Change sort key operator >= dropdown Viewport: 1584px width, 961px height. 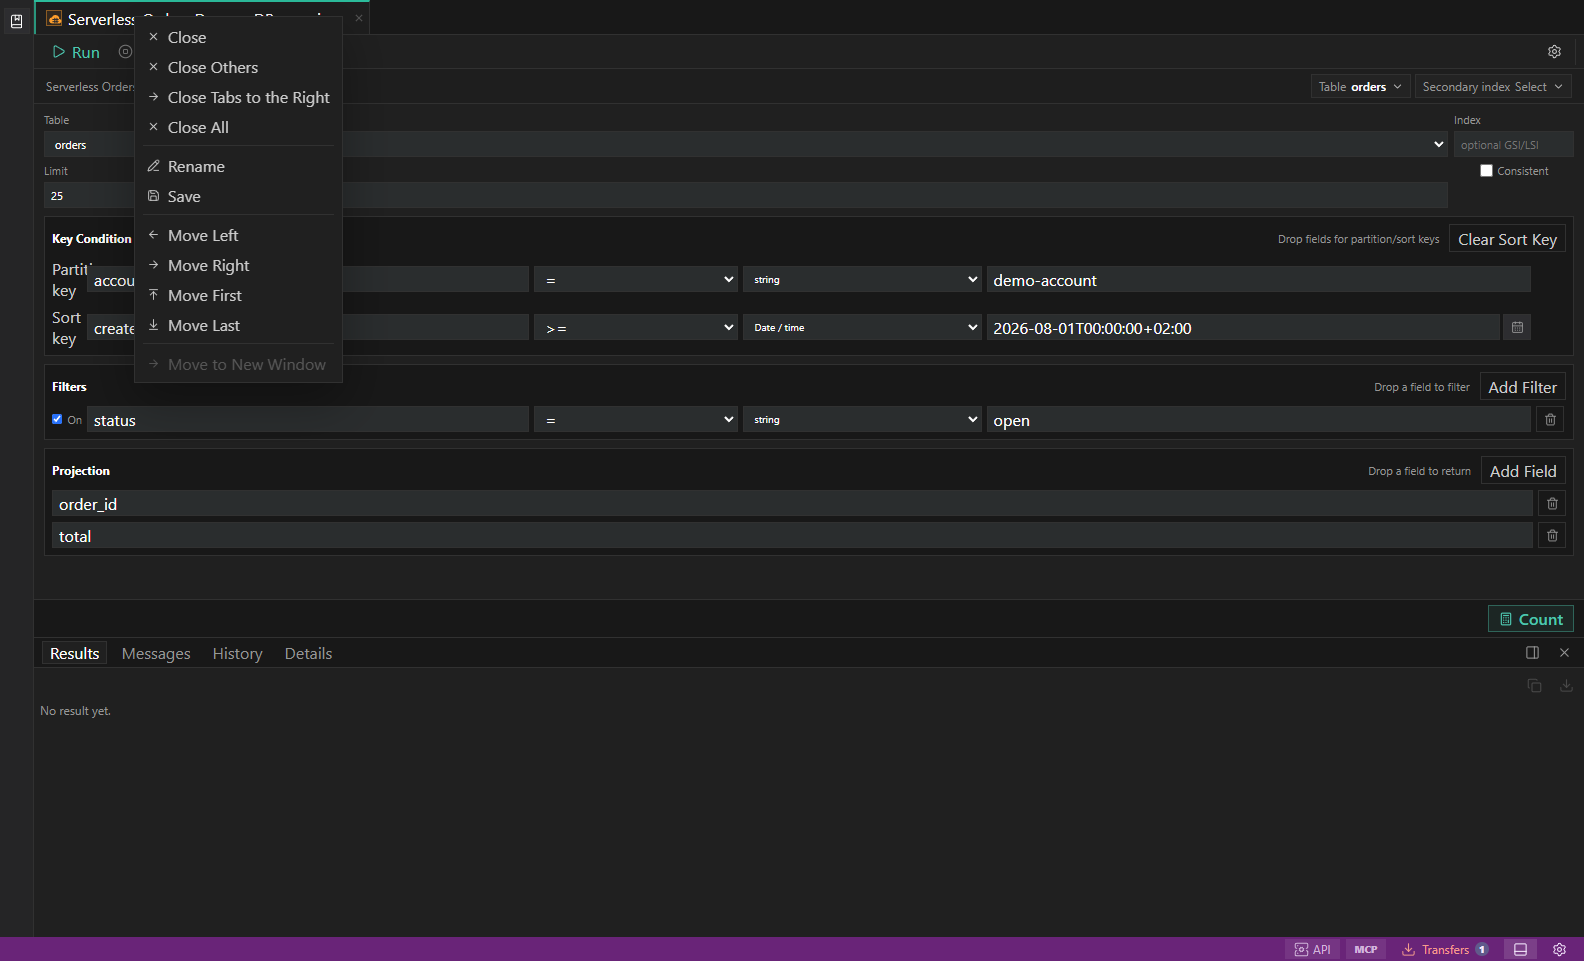636,328
